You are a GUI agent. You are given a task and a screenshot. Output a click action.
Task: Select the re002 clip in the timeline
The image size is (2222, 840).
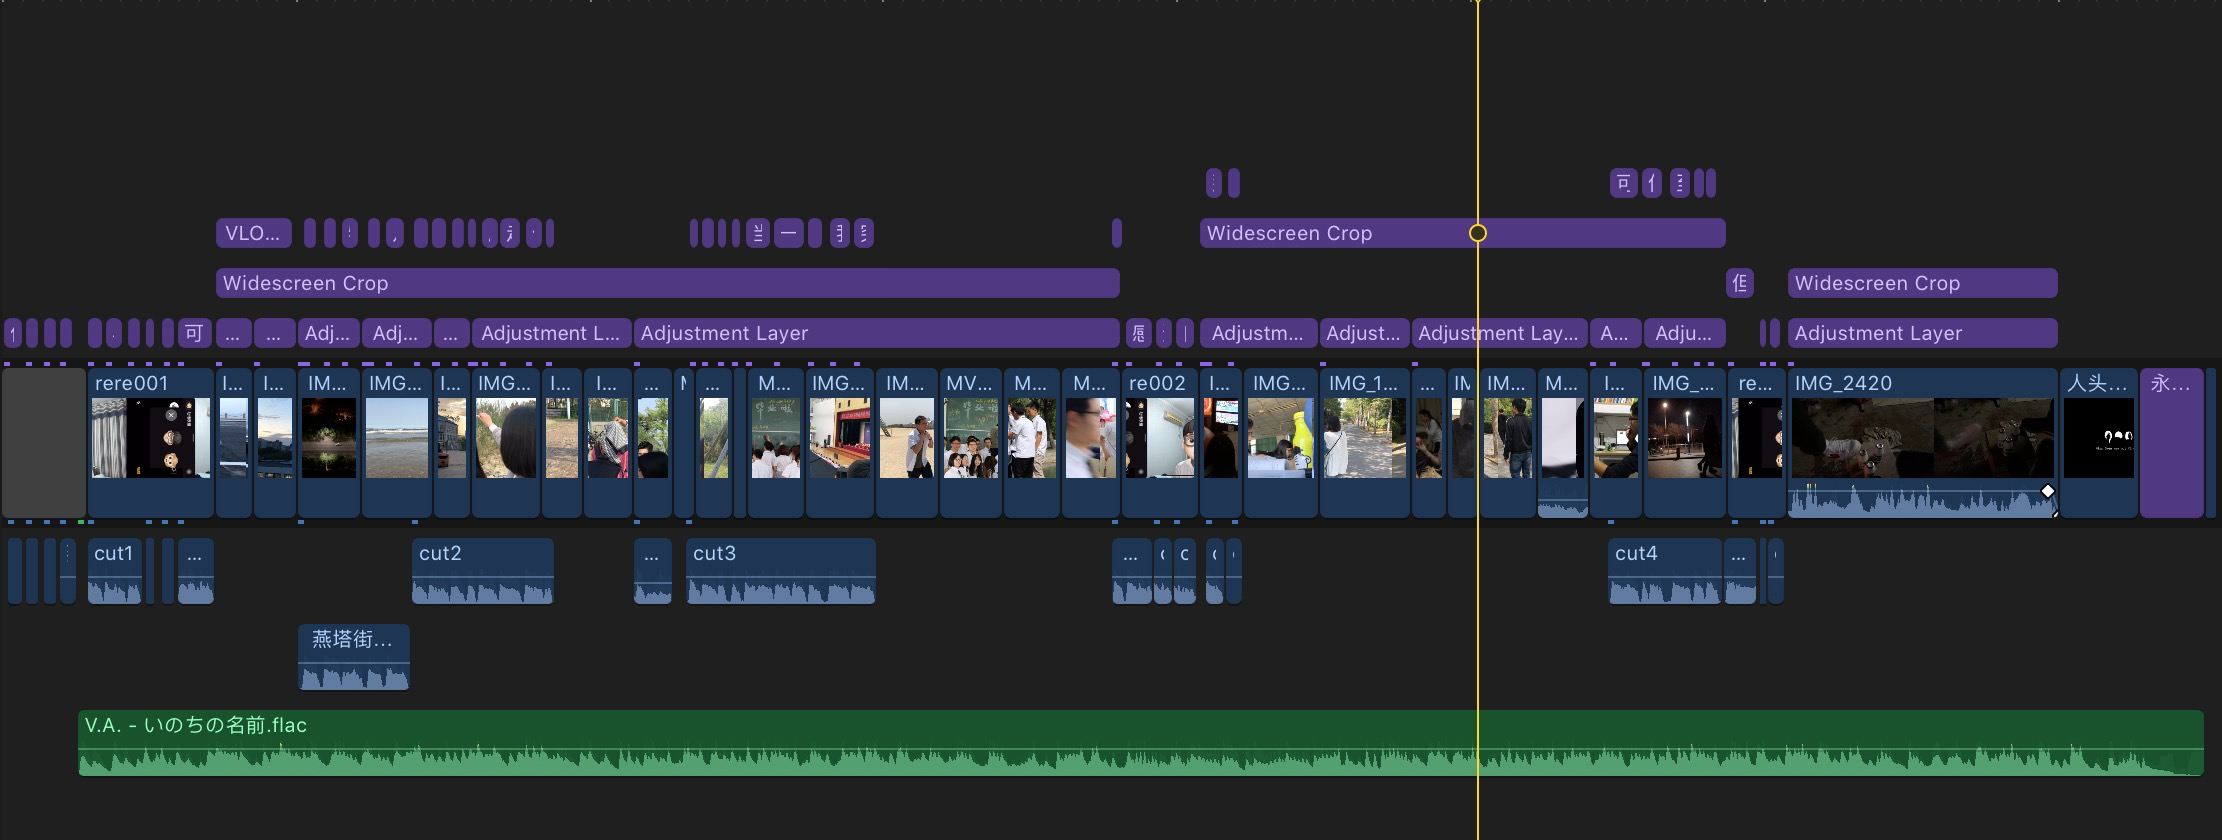pyautogui.click(x=1159, y=440)
